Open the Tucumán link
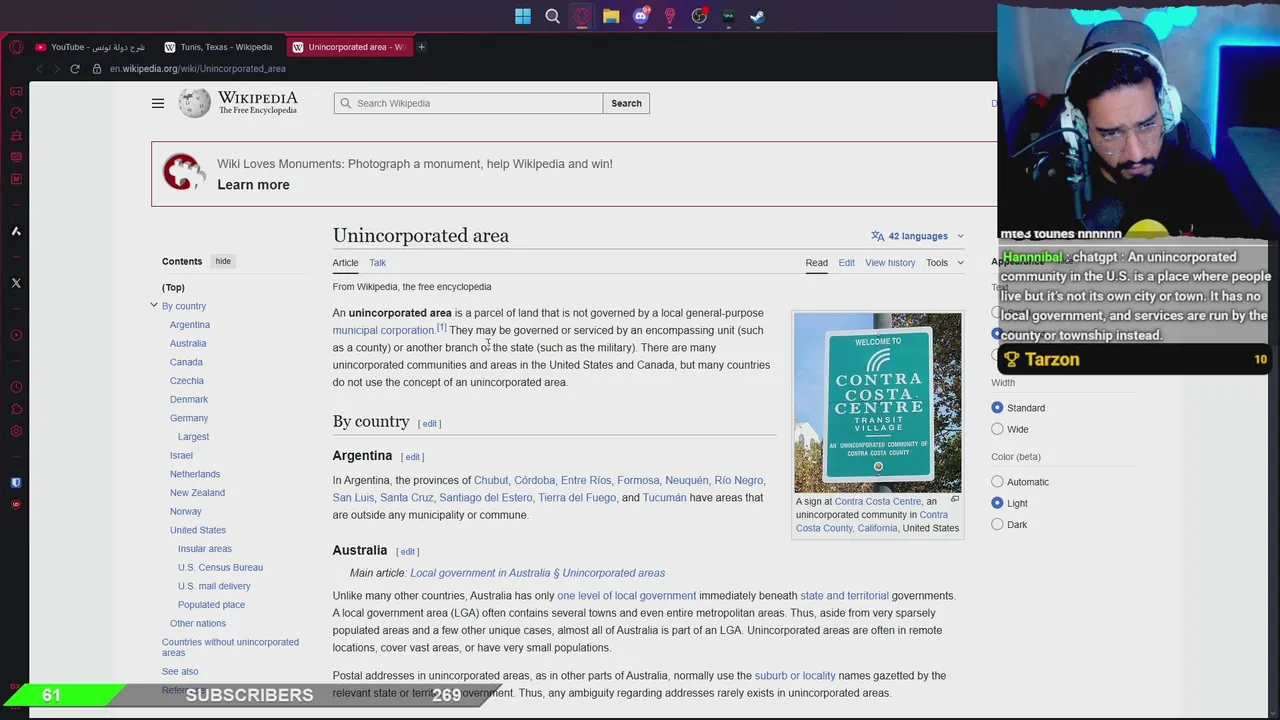1280x720 pixels. [665, 498]
